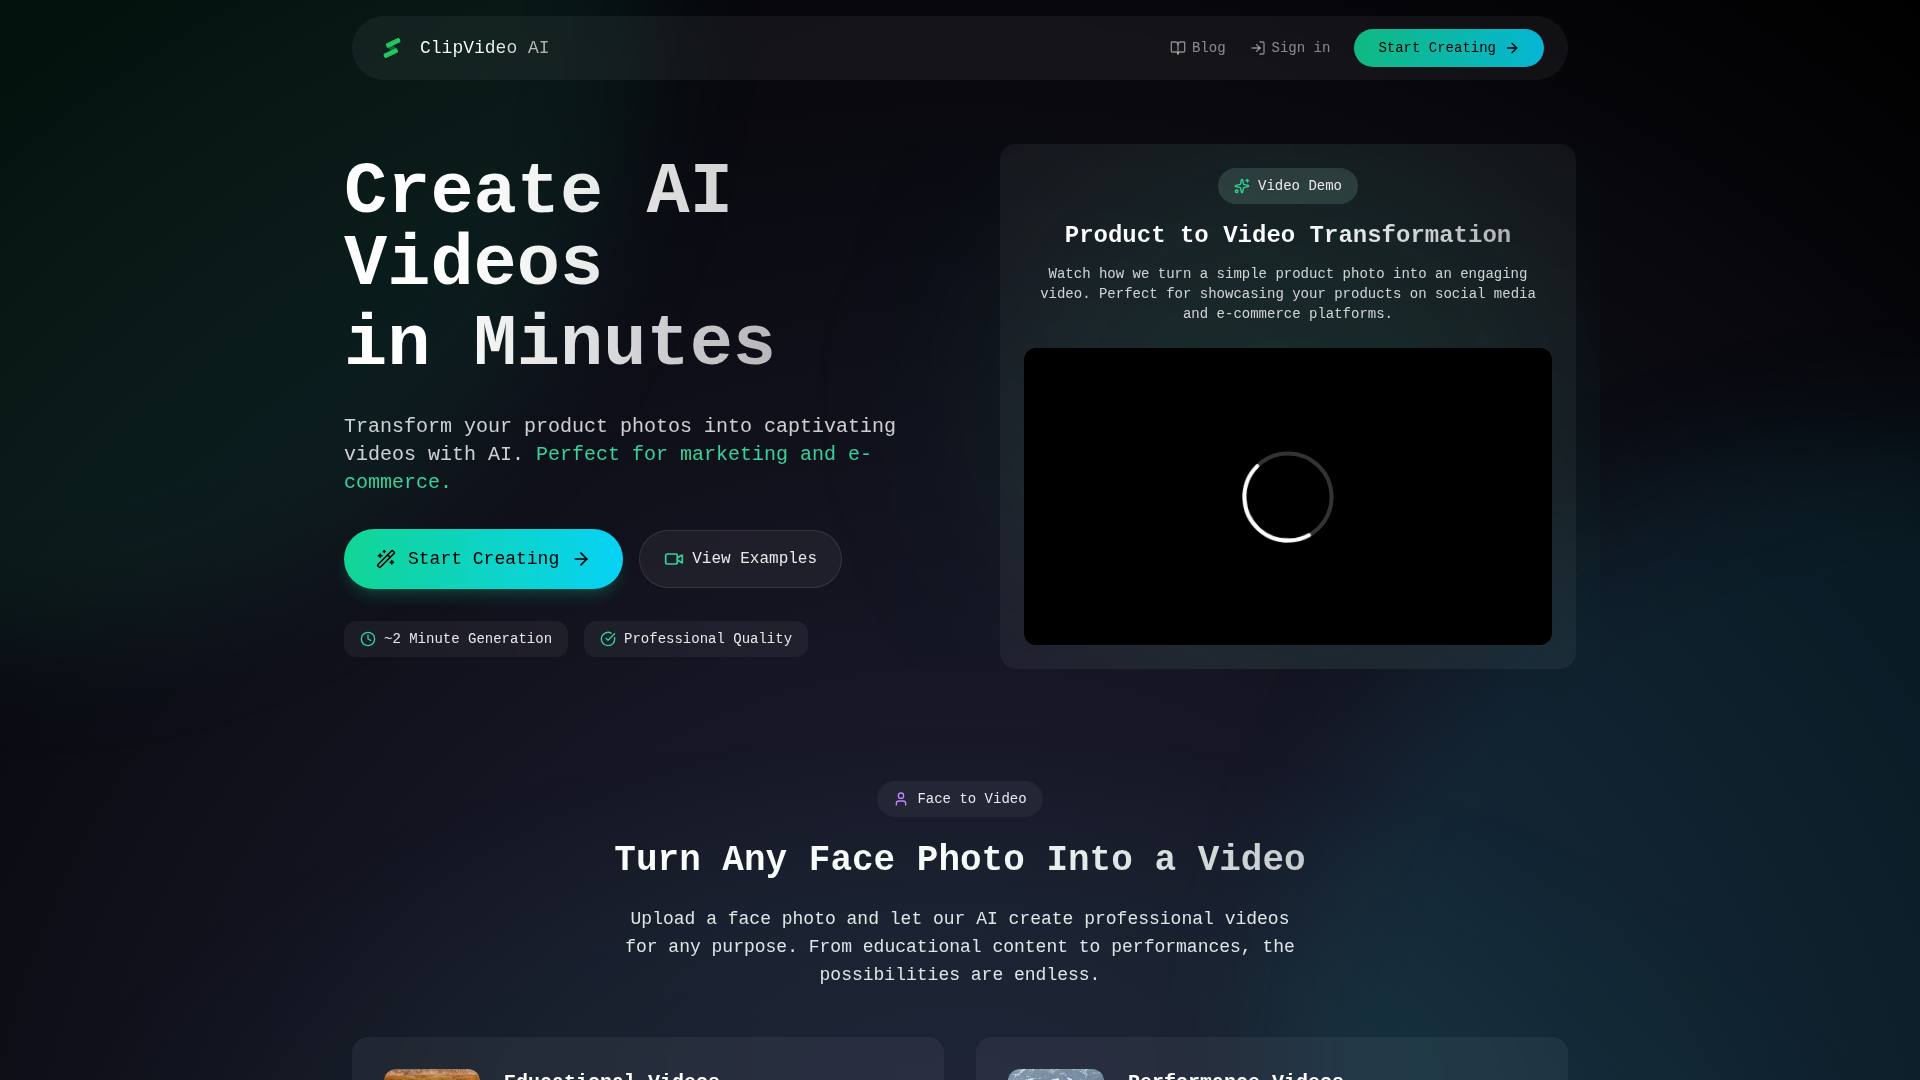The height and width of the screenshot is (1080, 1920).
Task: Open the Sign in link
Action: click(x=1300, y=48)
